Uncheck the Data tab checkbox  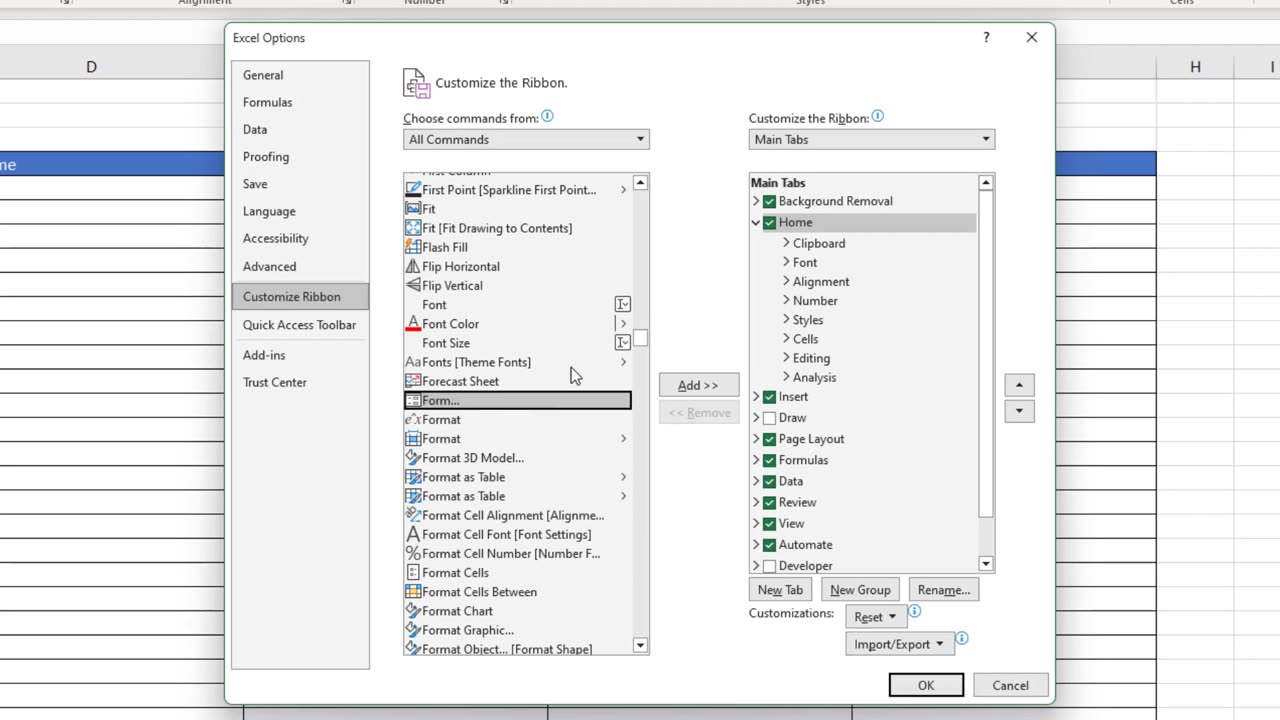(769, 481)
